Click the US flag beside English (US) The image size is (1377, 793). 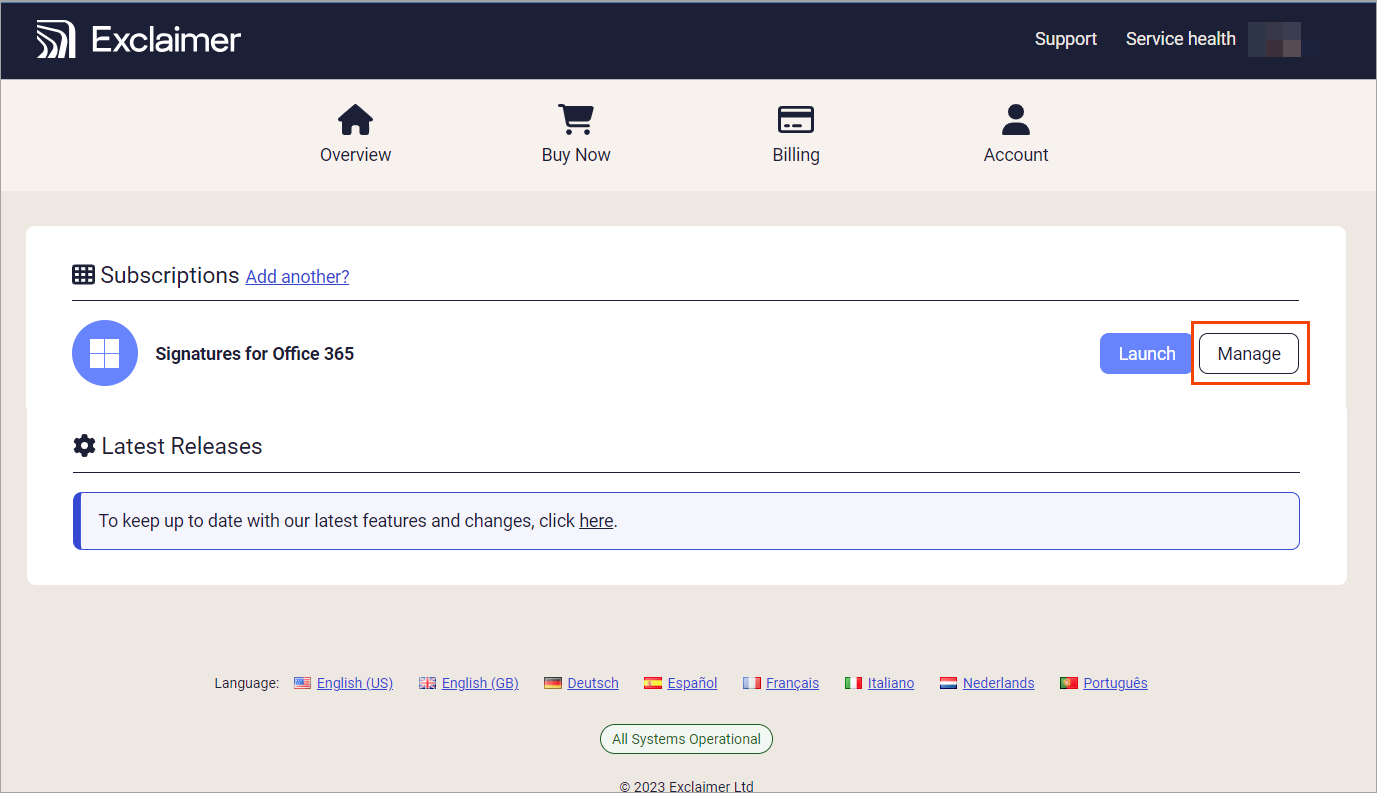click(303, 682)
